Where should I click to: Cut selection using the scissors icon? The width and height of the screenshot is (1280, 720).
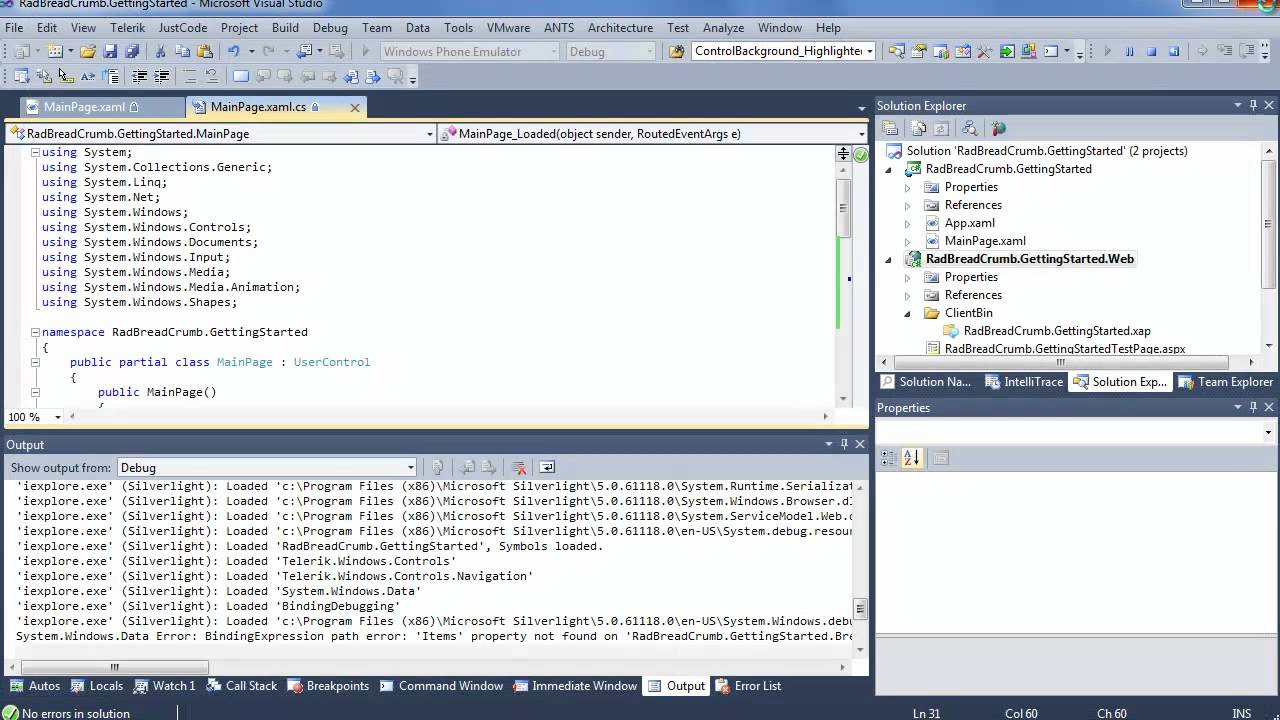pyautogui.click(x=160, y=51)
